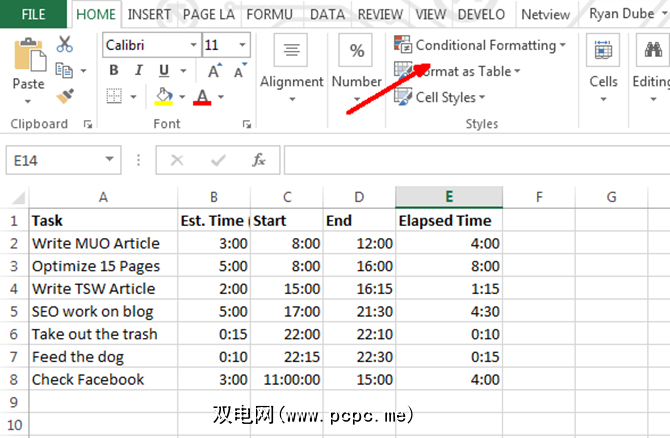
Task: Switch to the DEVELOPER tab
Action: click(x=481, y=15)
